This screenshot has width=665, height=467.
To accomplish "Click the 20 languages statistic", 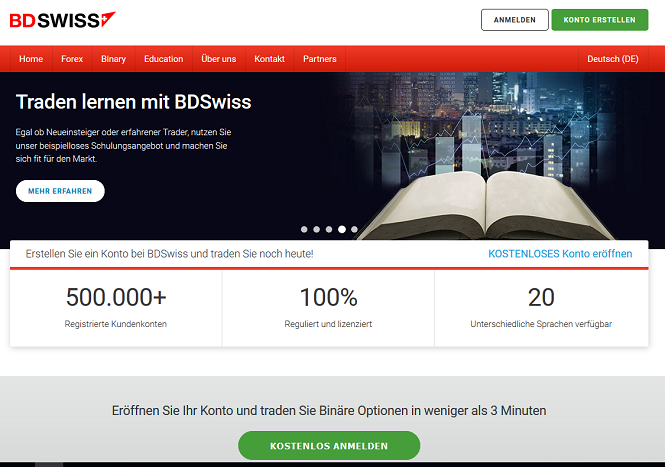I will [541, 297].
